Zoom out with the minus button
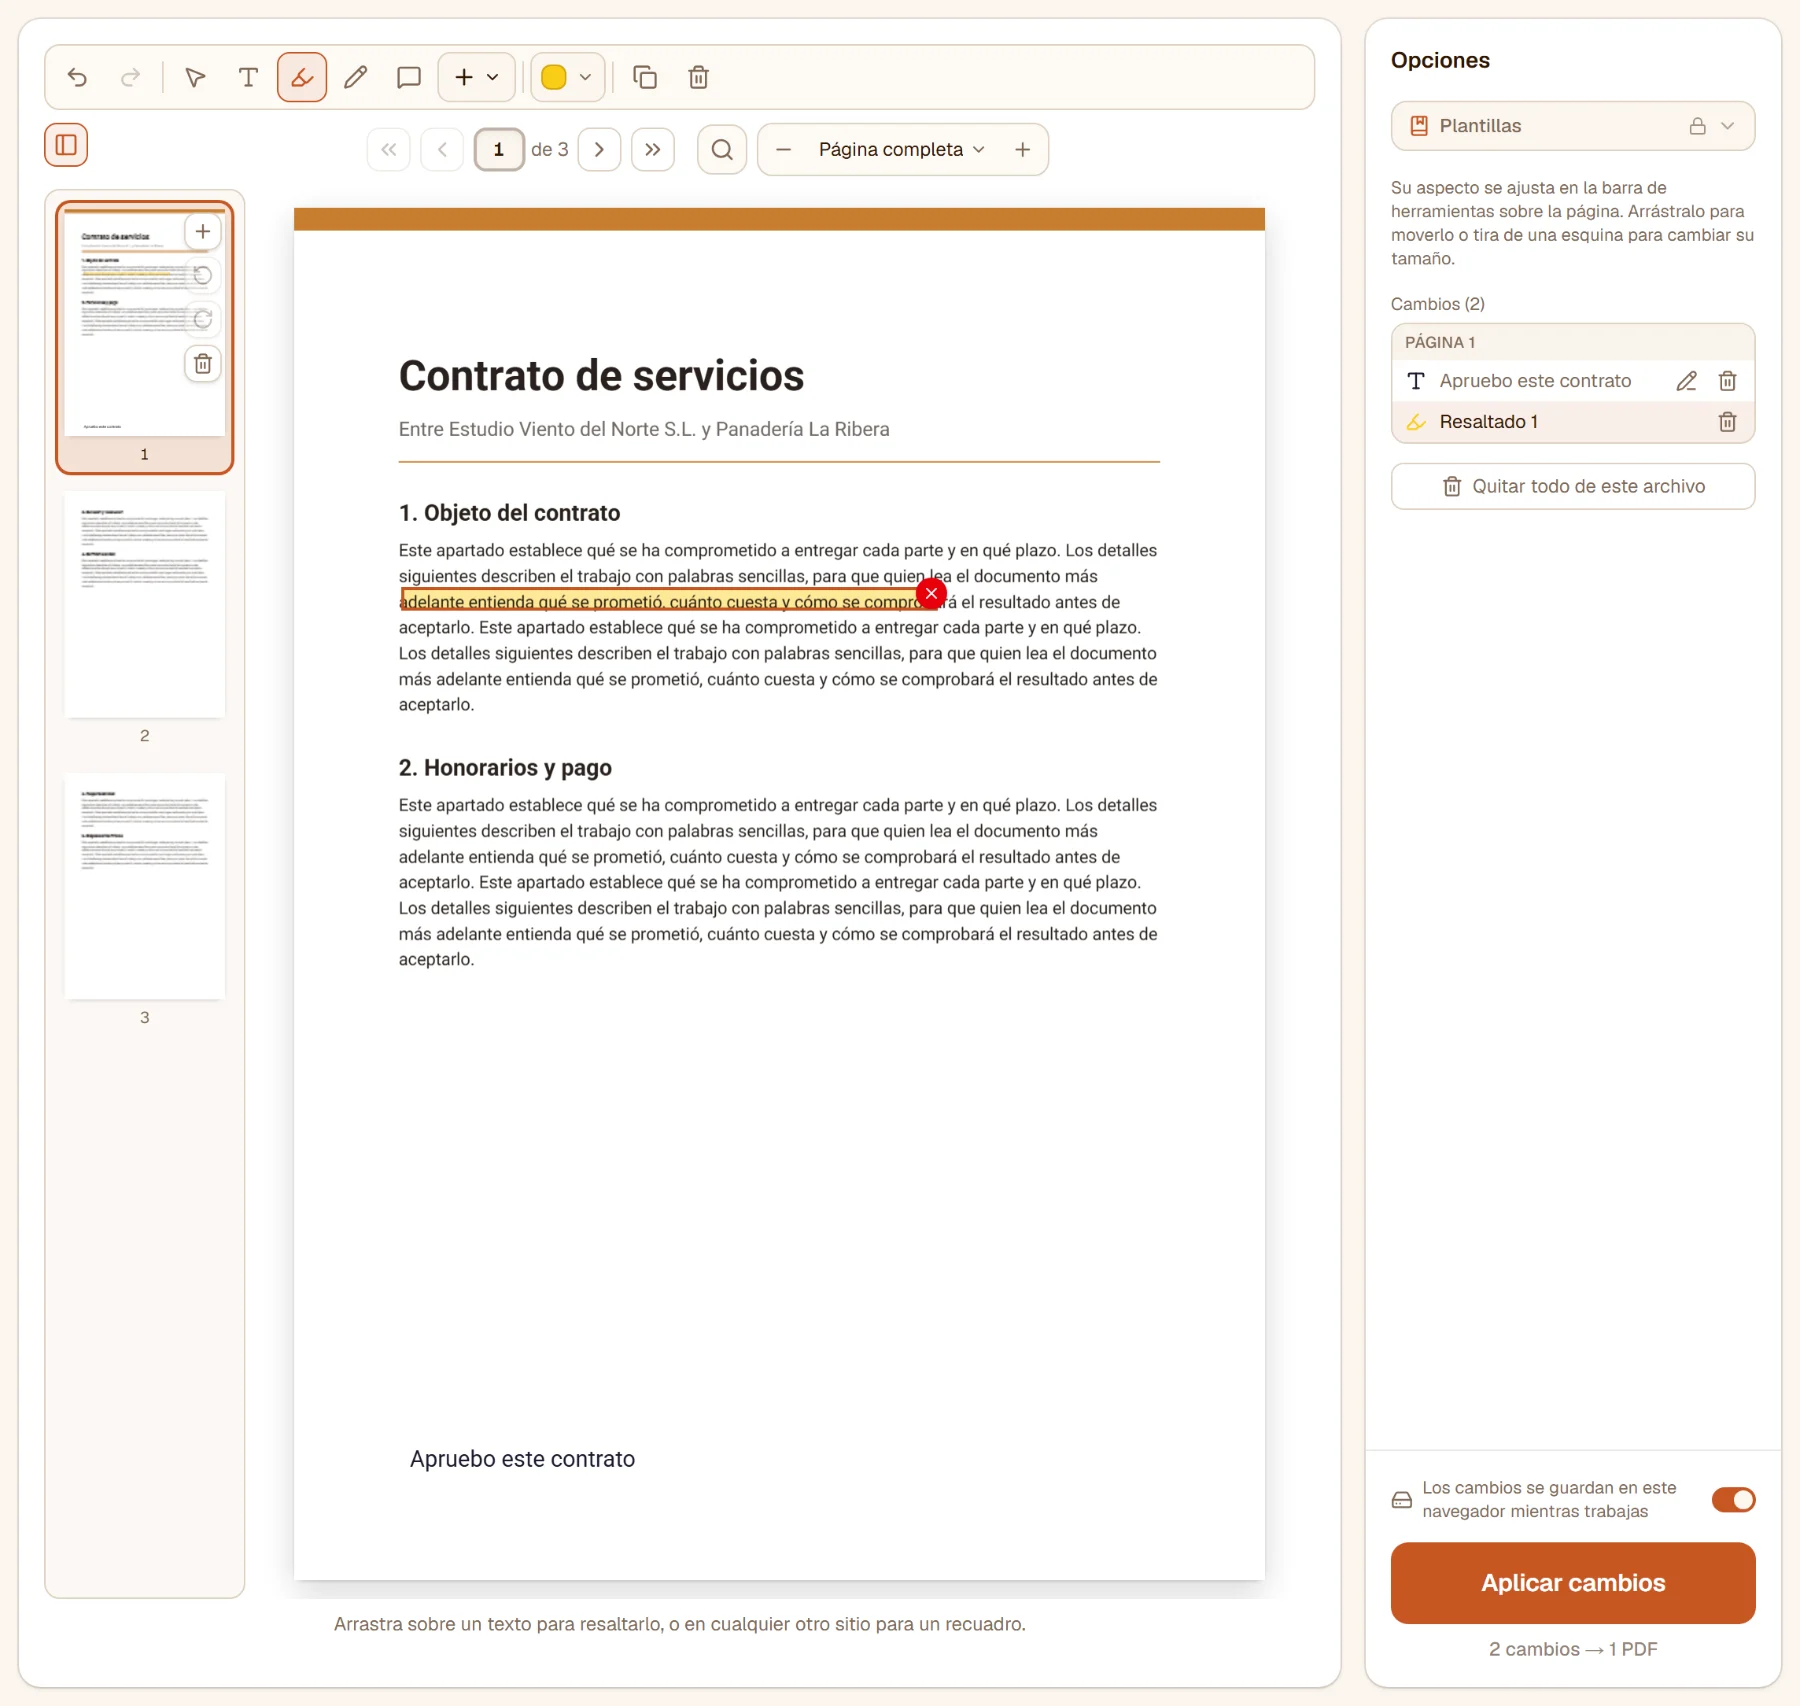The image size is (1800, 1706). click(784, 150)
